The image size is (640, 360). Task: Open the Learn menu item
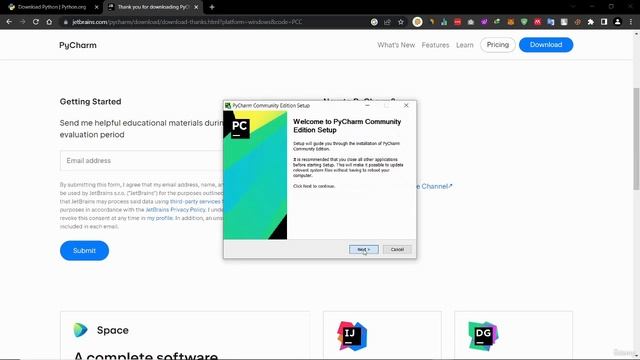click(x=465, y=45)
